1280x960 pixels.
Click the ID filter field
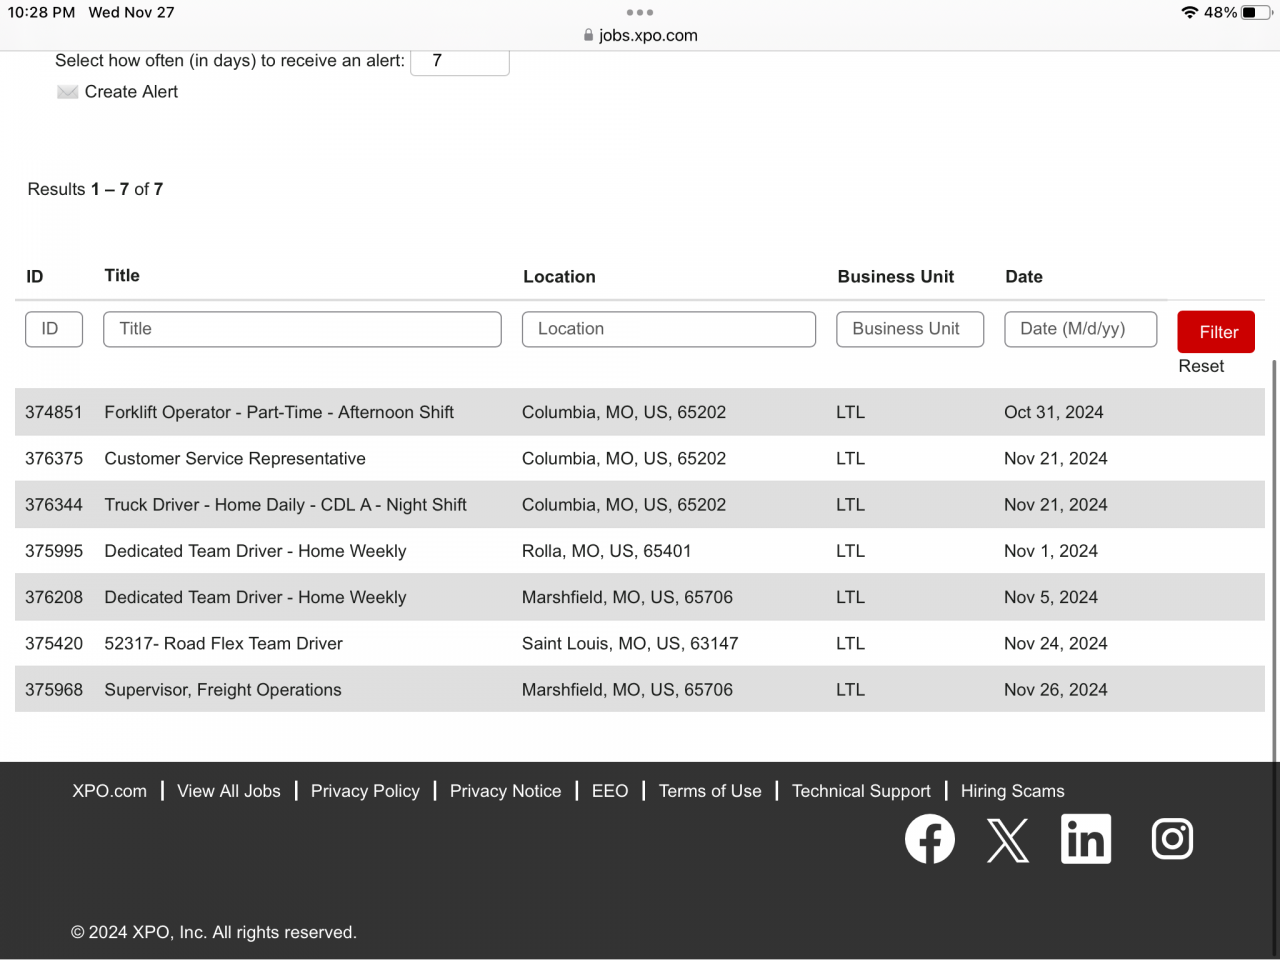click(x=54, y=329)
